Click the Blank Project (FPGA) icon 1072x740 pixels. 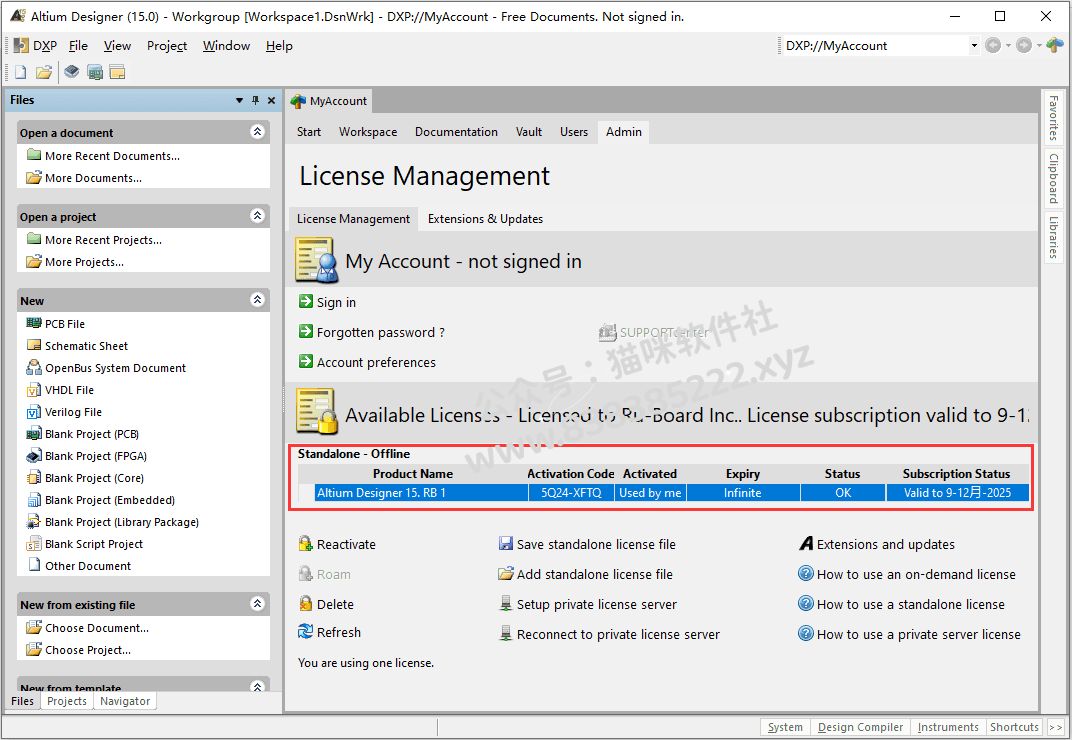(x=34, y=455)
